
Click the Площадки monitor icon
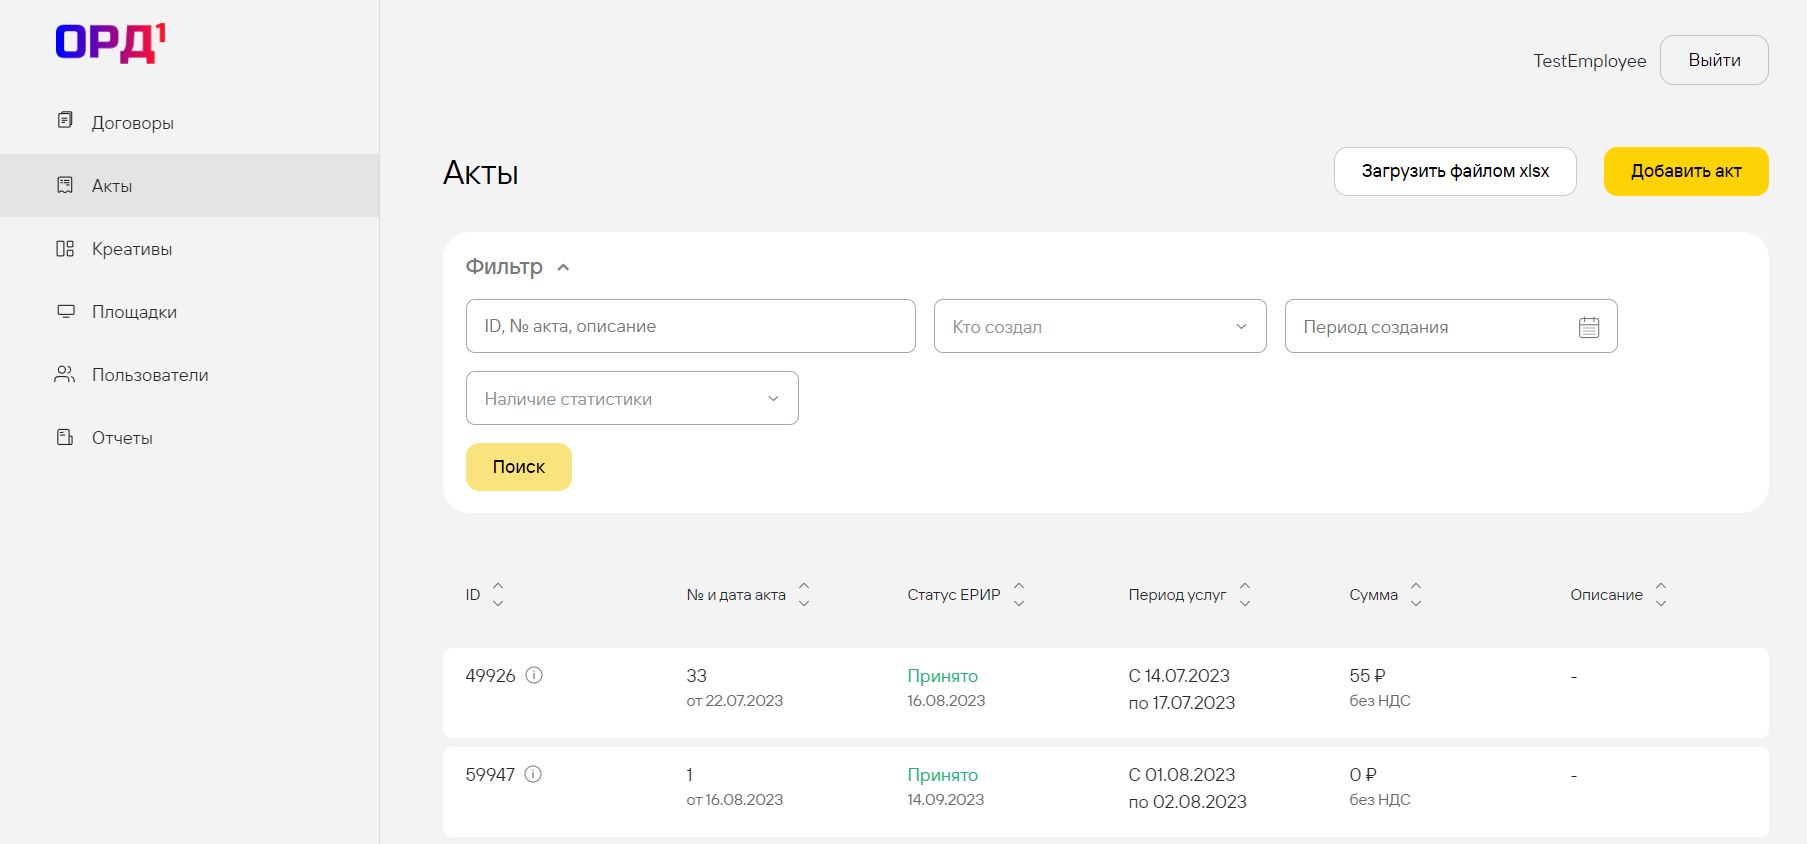click(65, 311)
